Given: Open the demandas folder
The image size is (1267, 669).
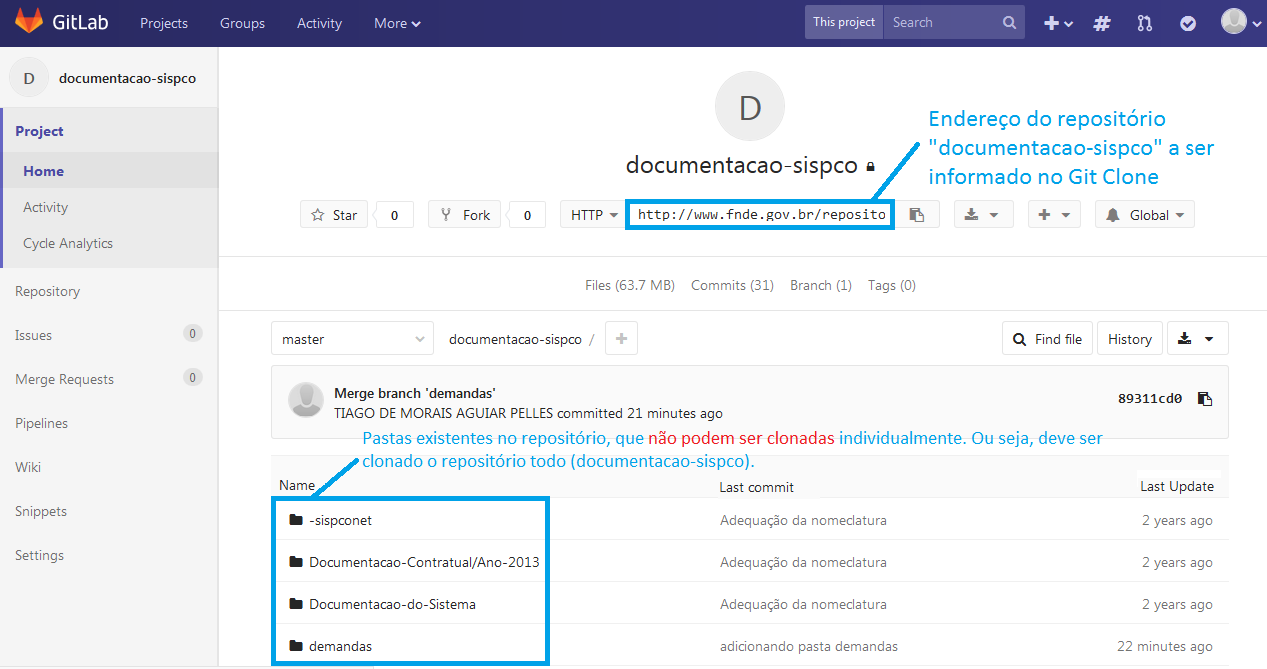Looking at the screenshot, I should coord(340,646).
